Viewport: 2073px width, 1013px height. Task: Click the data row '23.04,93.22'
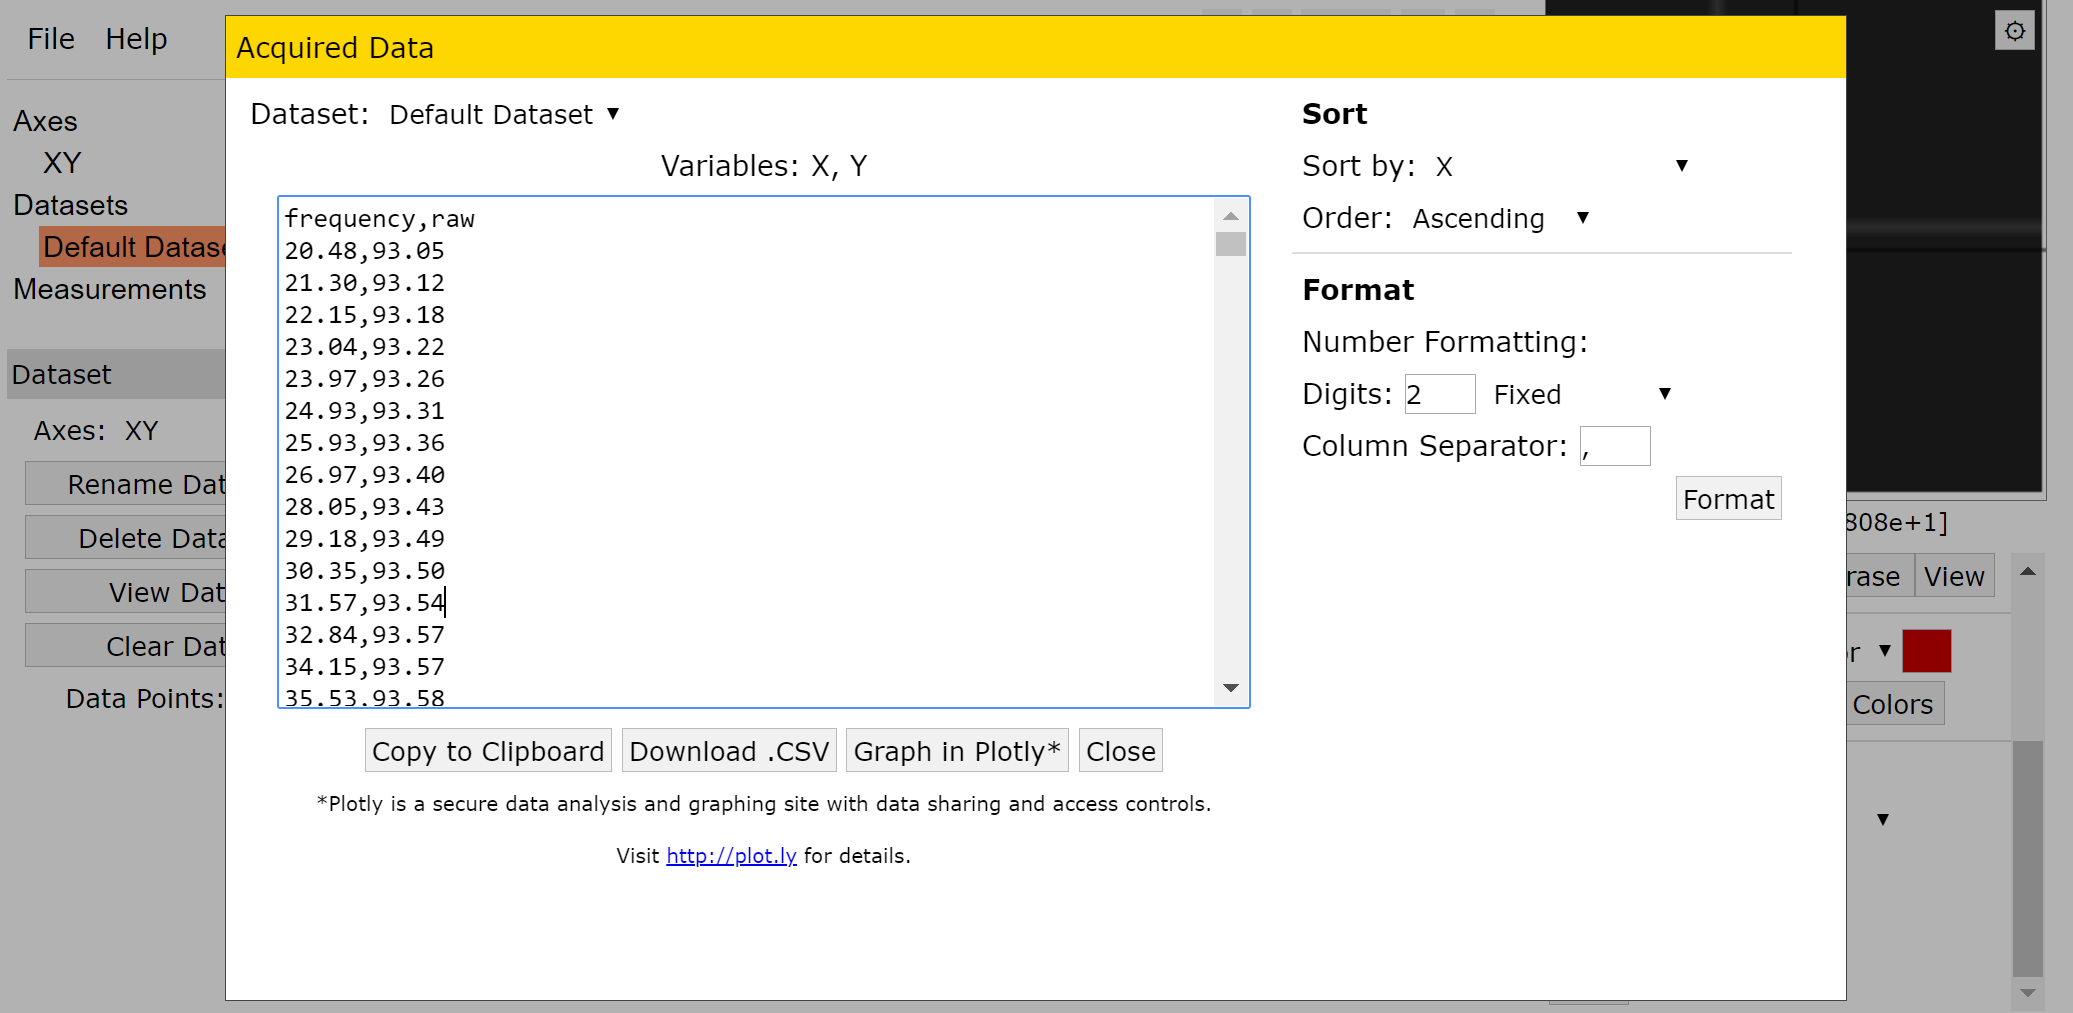tap(365, 347)
